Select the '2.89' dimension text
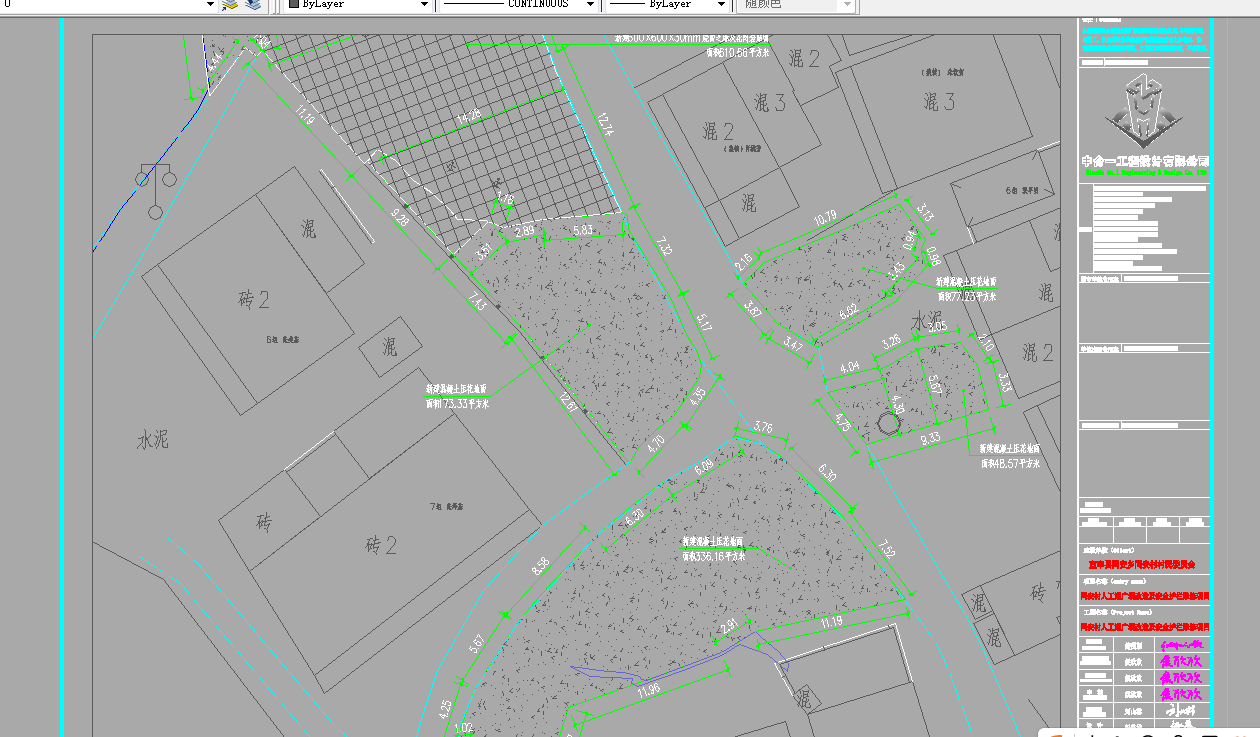 pos(524,230)
